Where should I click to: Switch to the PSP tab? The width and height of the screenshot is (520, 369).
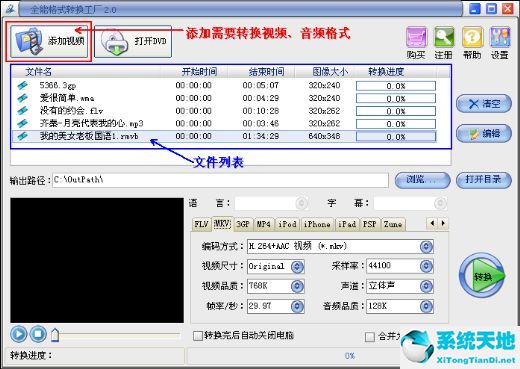click(370, 224)
